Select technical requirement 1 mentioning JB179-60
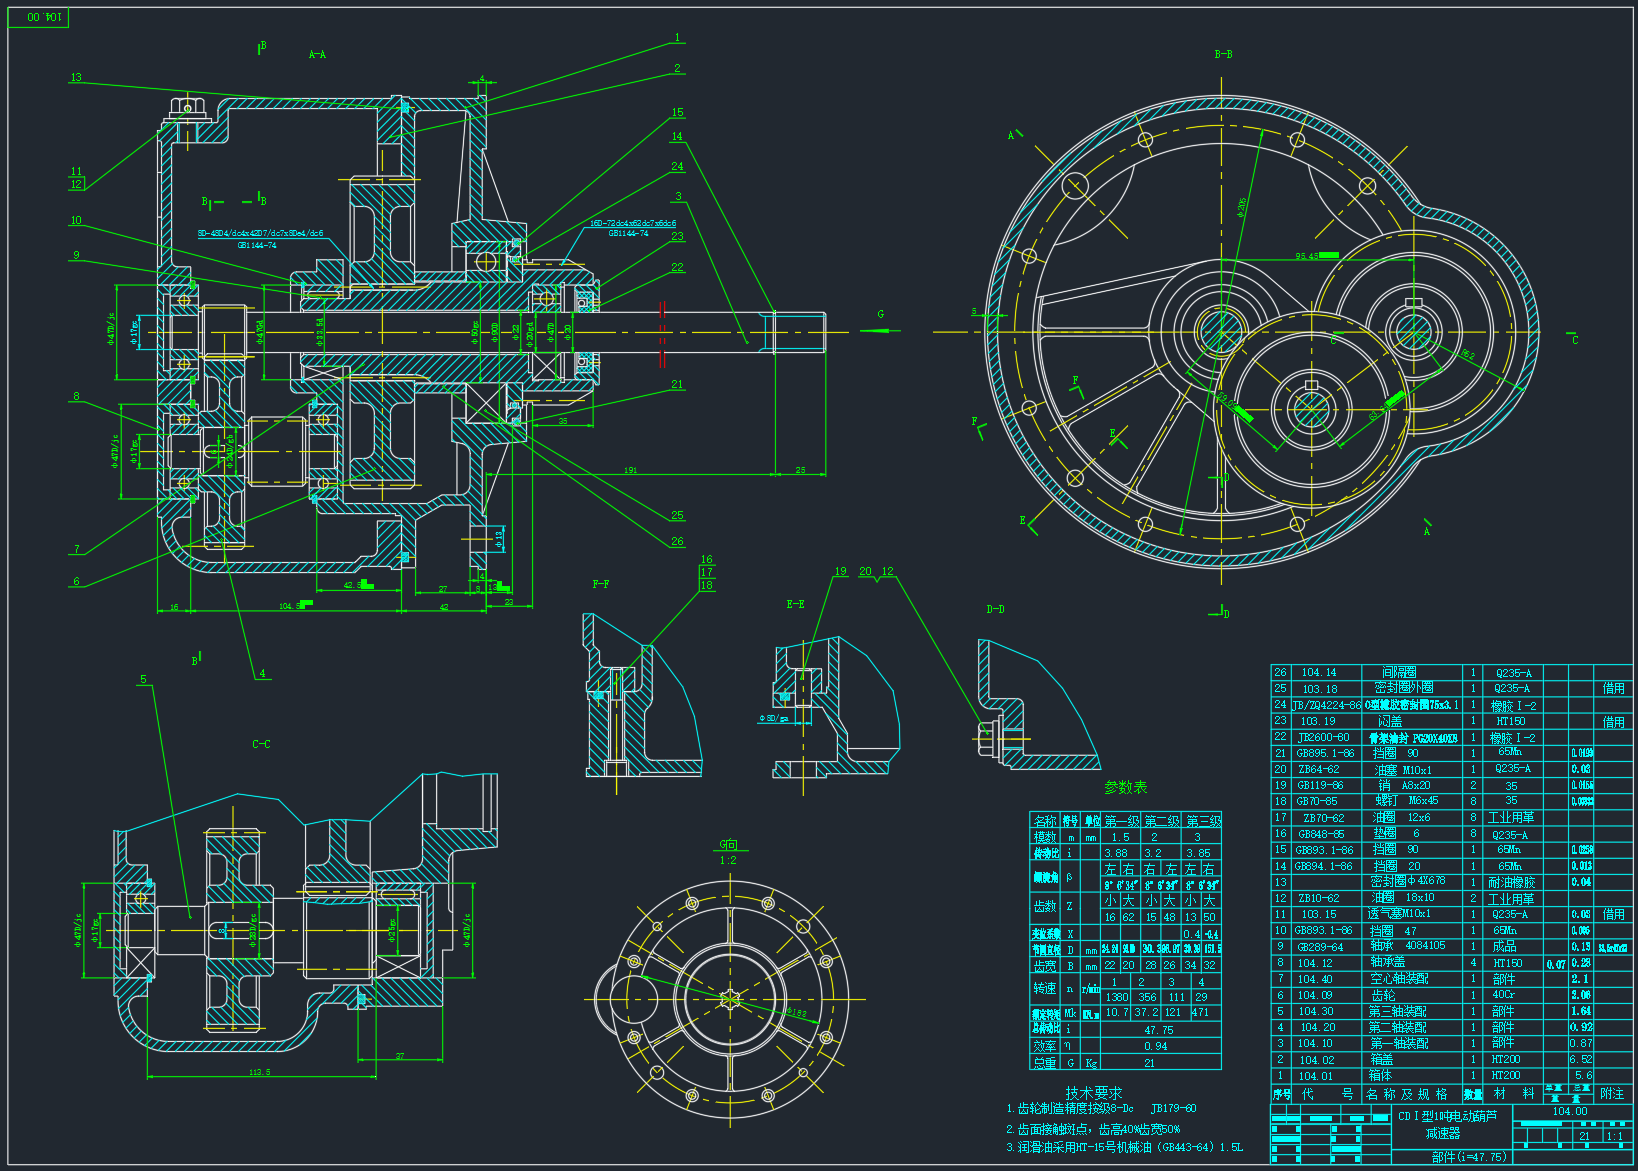Image resolution: width=1638 pixels, height=1171 pixels. point(1101,1109)
